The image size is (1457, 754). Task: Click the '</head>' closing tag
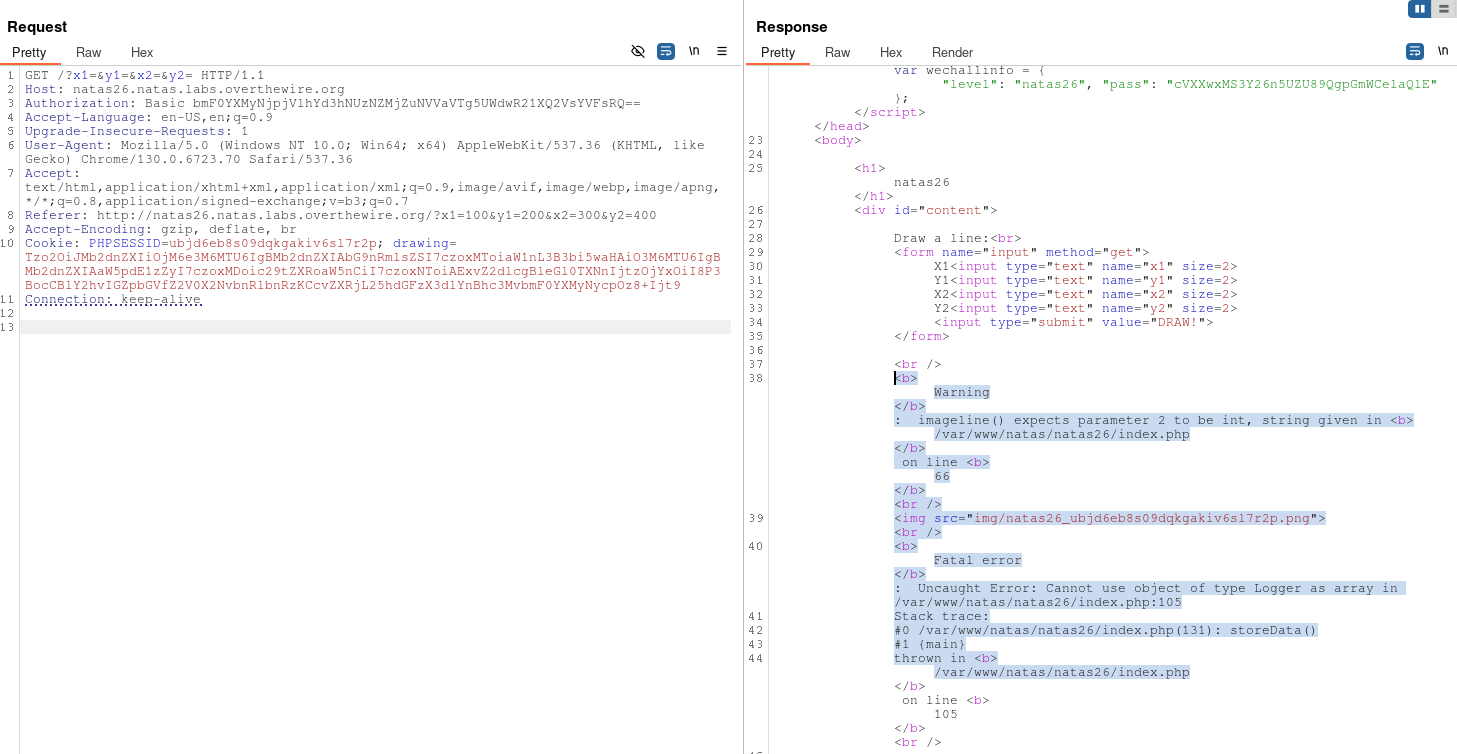coord(842,126)
